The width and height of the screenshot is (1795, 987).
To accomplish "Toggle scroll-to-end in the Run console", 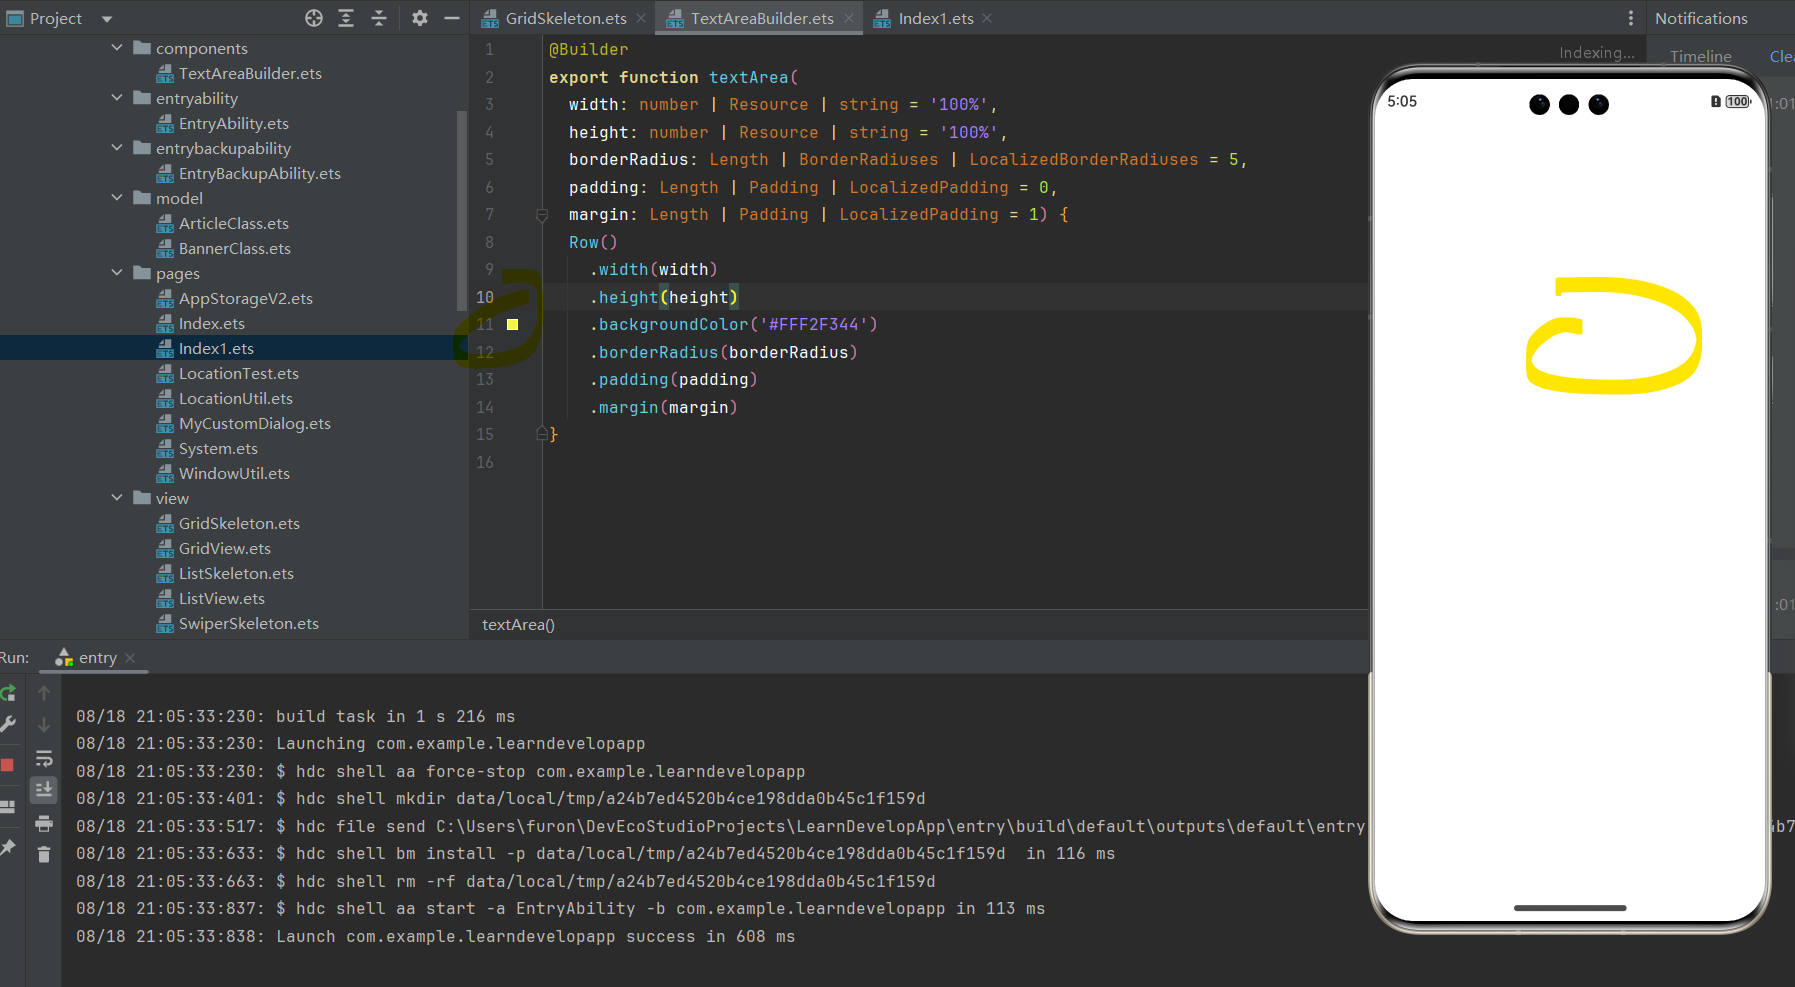I will point(44,790).
